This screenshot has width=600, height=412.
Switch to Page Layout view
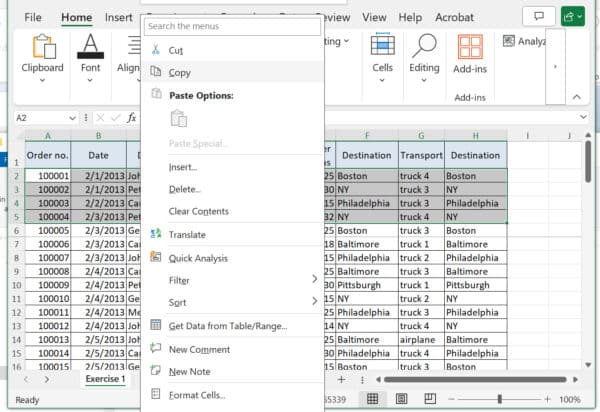[401, 399]
